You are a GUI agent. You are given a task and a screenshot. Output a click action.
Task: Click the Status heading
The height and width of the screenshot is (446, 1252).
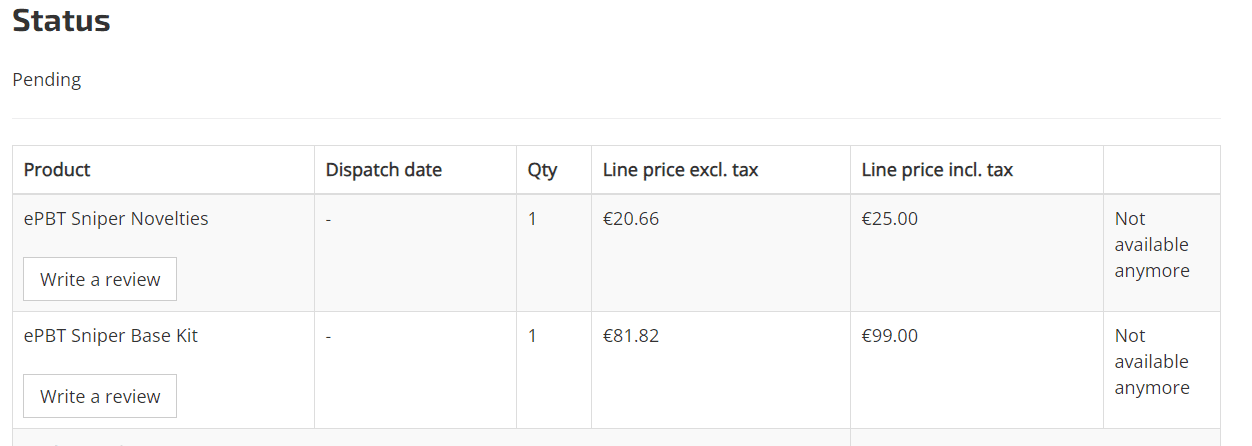coord(61,21)
